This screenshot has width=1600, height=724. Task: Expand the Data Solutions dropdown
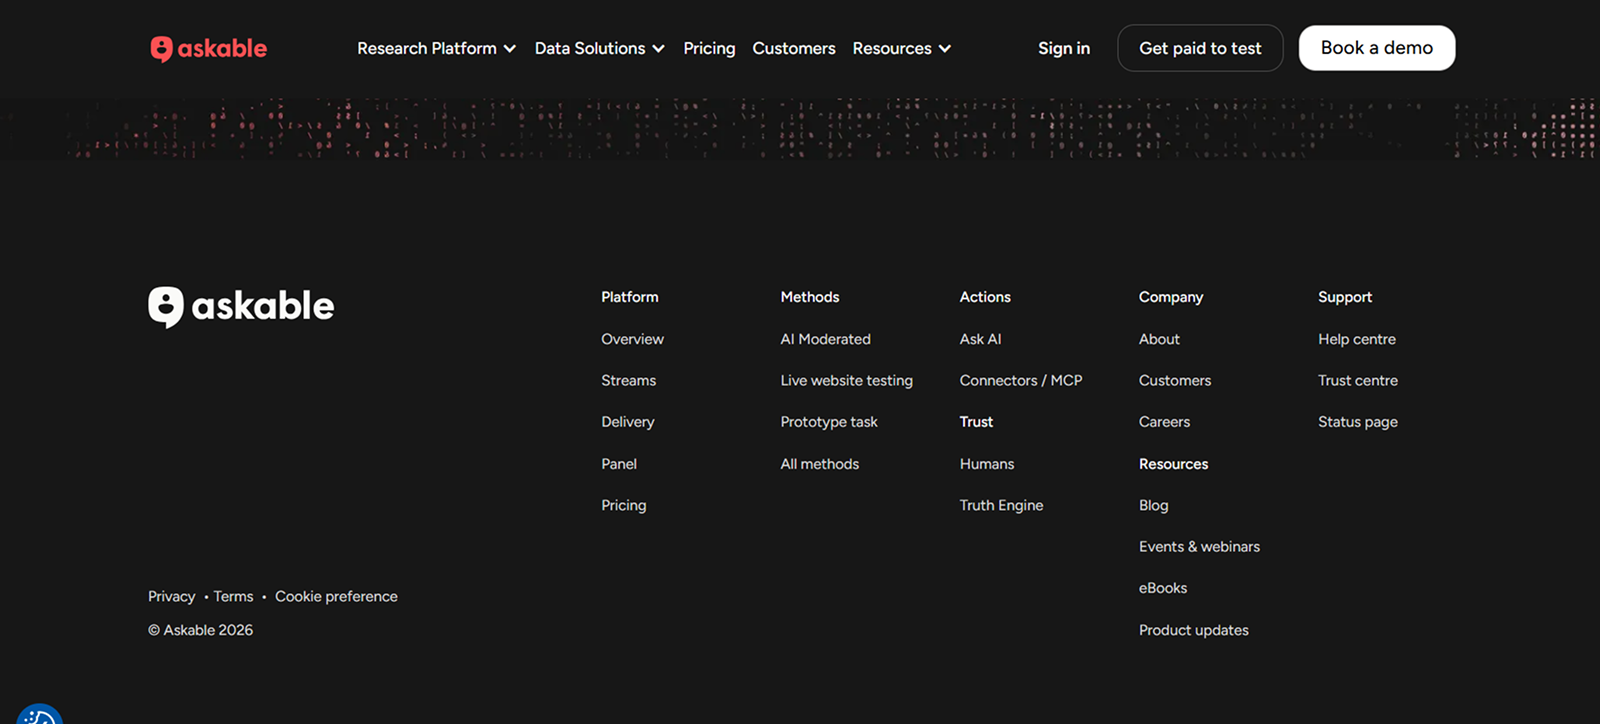coord(599,48)
